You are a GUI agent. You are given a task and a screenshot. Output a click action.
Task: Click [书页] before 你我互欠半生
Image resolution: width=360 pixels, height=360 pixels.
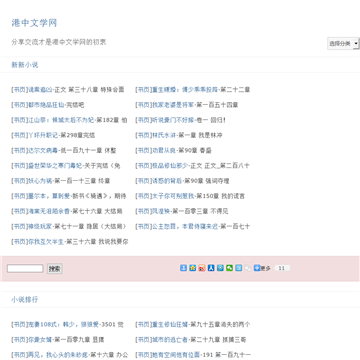pos(20,241)
